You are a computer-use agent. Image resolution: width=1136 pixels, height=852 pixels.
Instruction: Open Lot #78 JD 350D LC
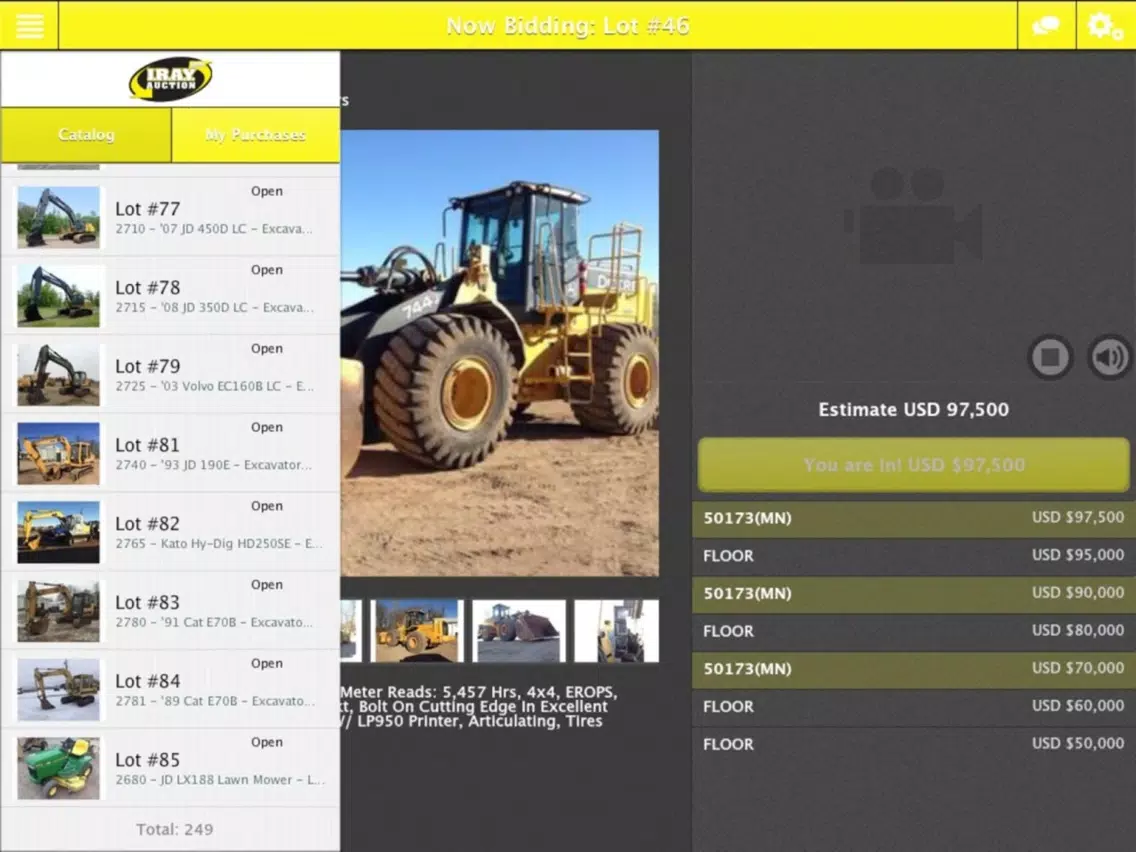click(170, 296)
